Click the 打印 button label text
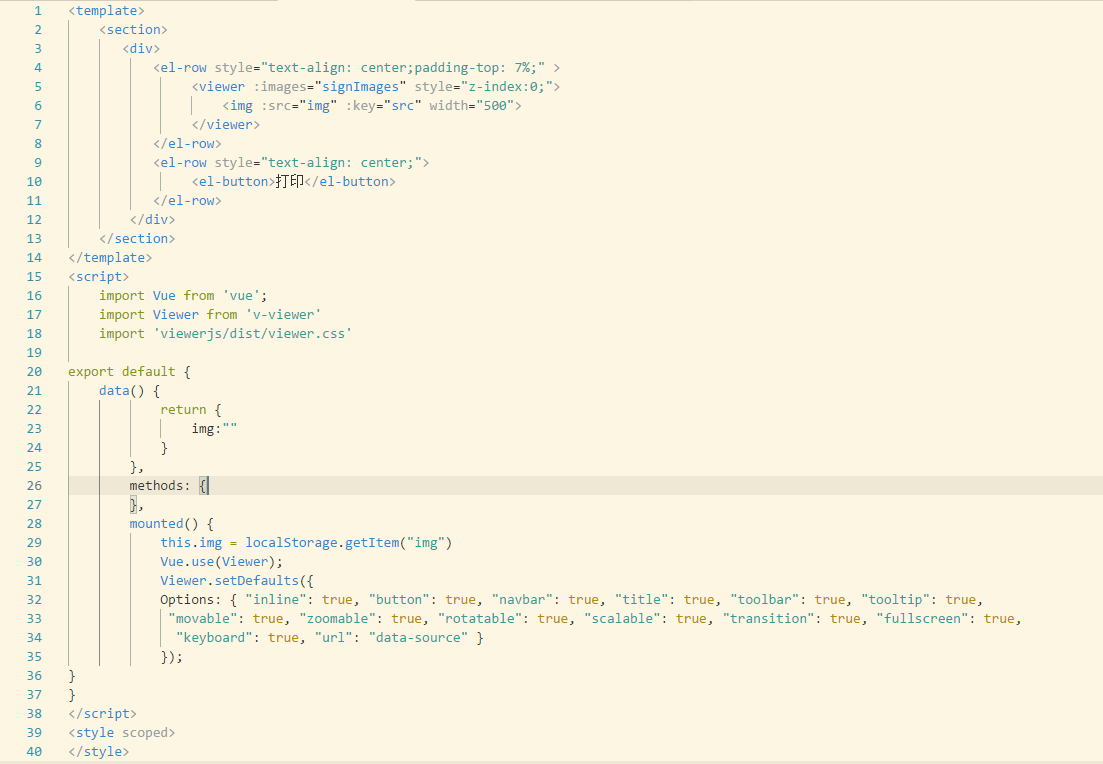 tap(289, 182)
